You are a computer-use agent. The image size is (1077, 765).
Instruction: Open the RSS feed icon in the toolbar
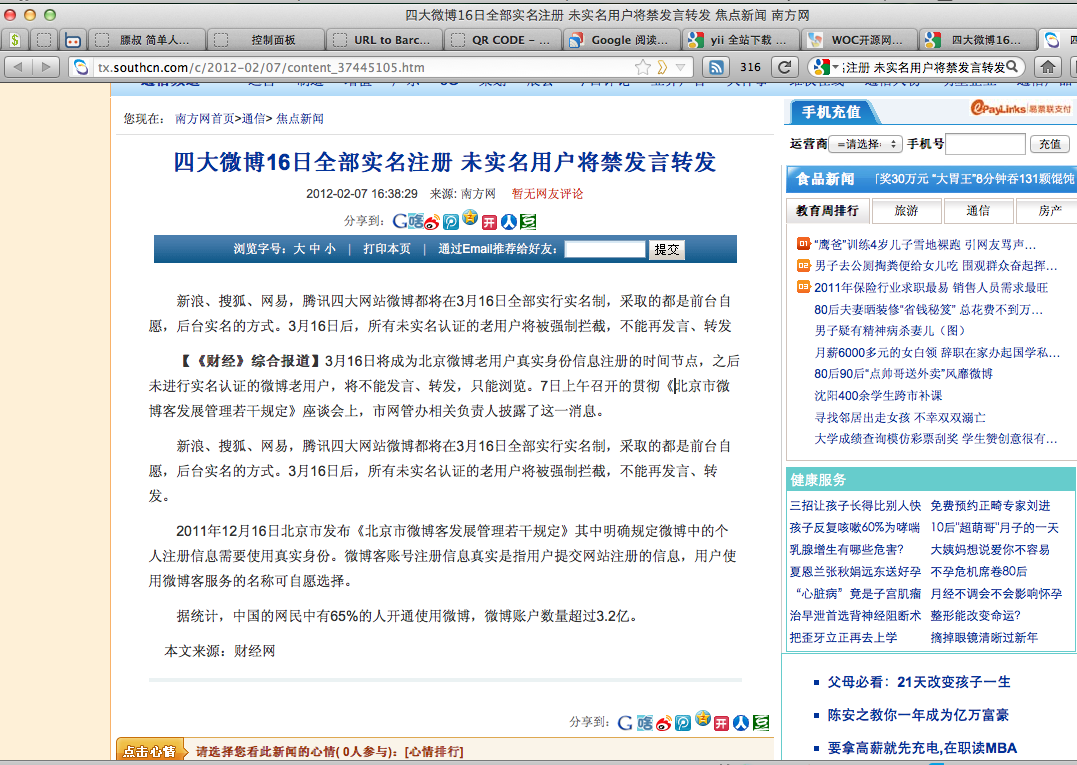[716, 67]
